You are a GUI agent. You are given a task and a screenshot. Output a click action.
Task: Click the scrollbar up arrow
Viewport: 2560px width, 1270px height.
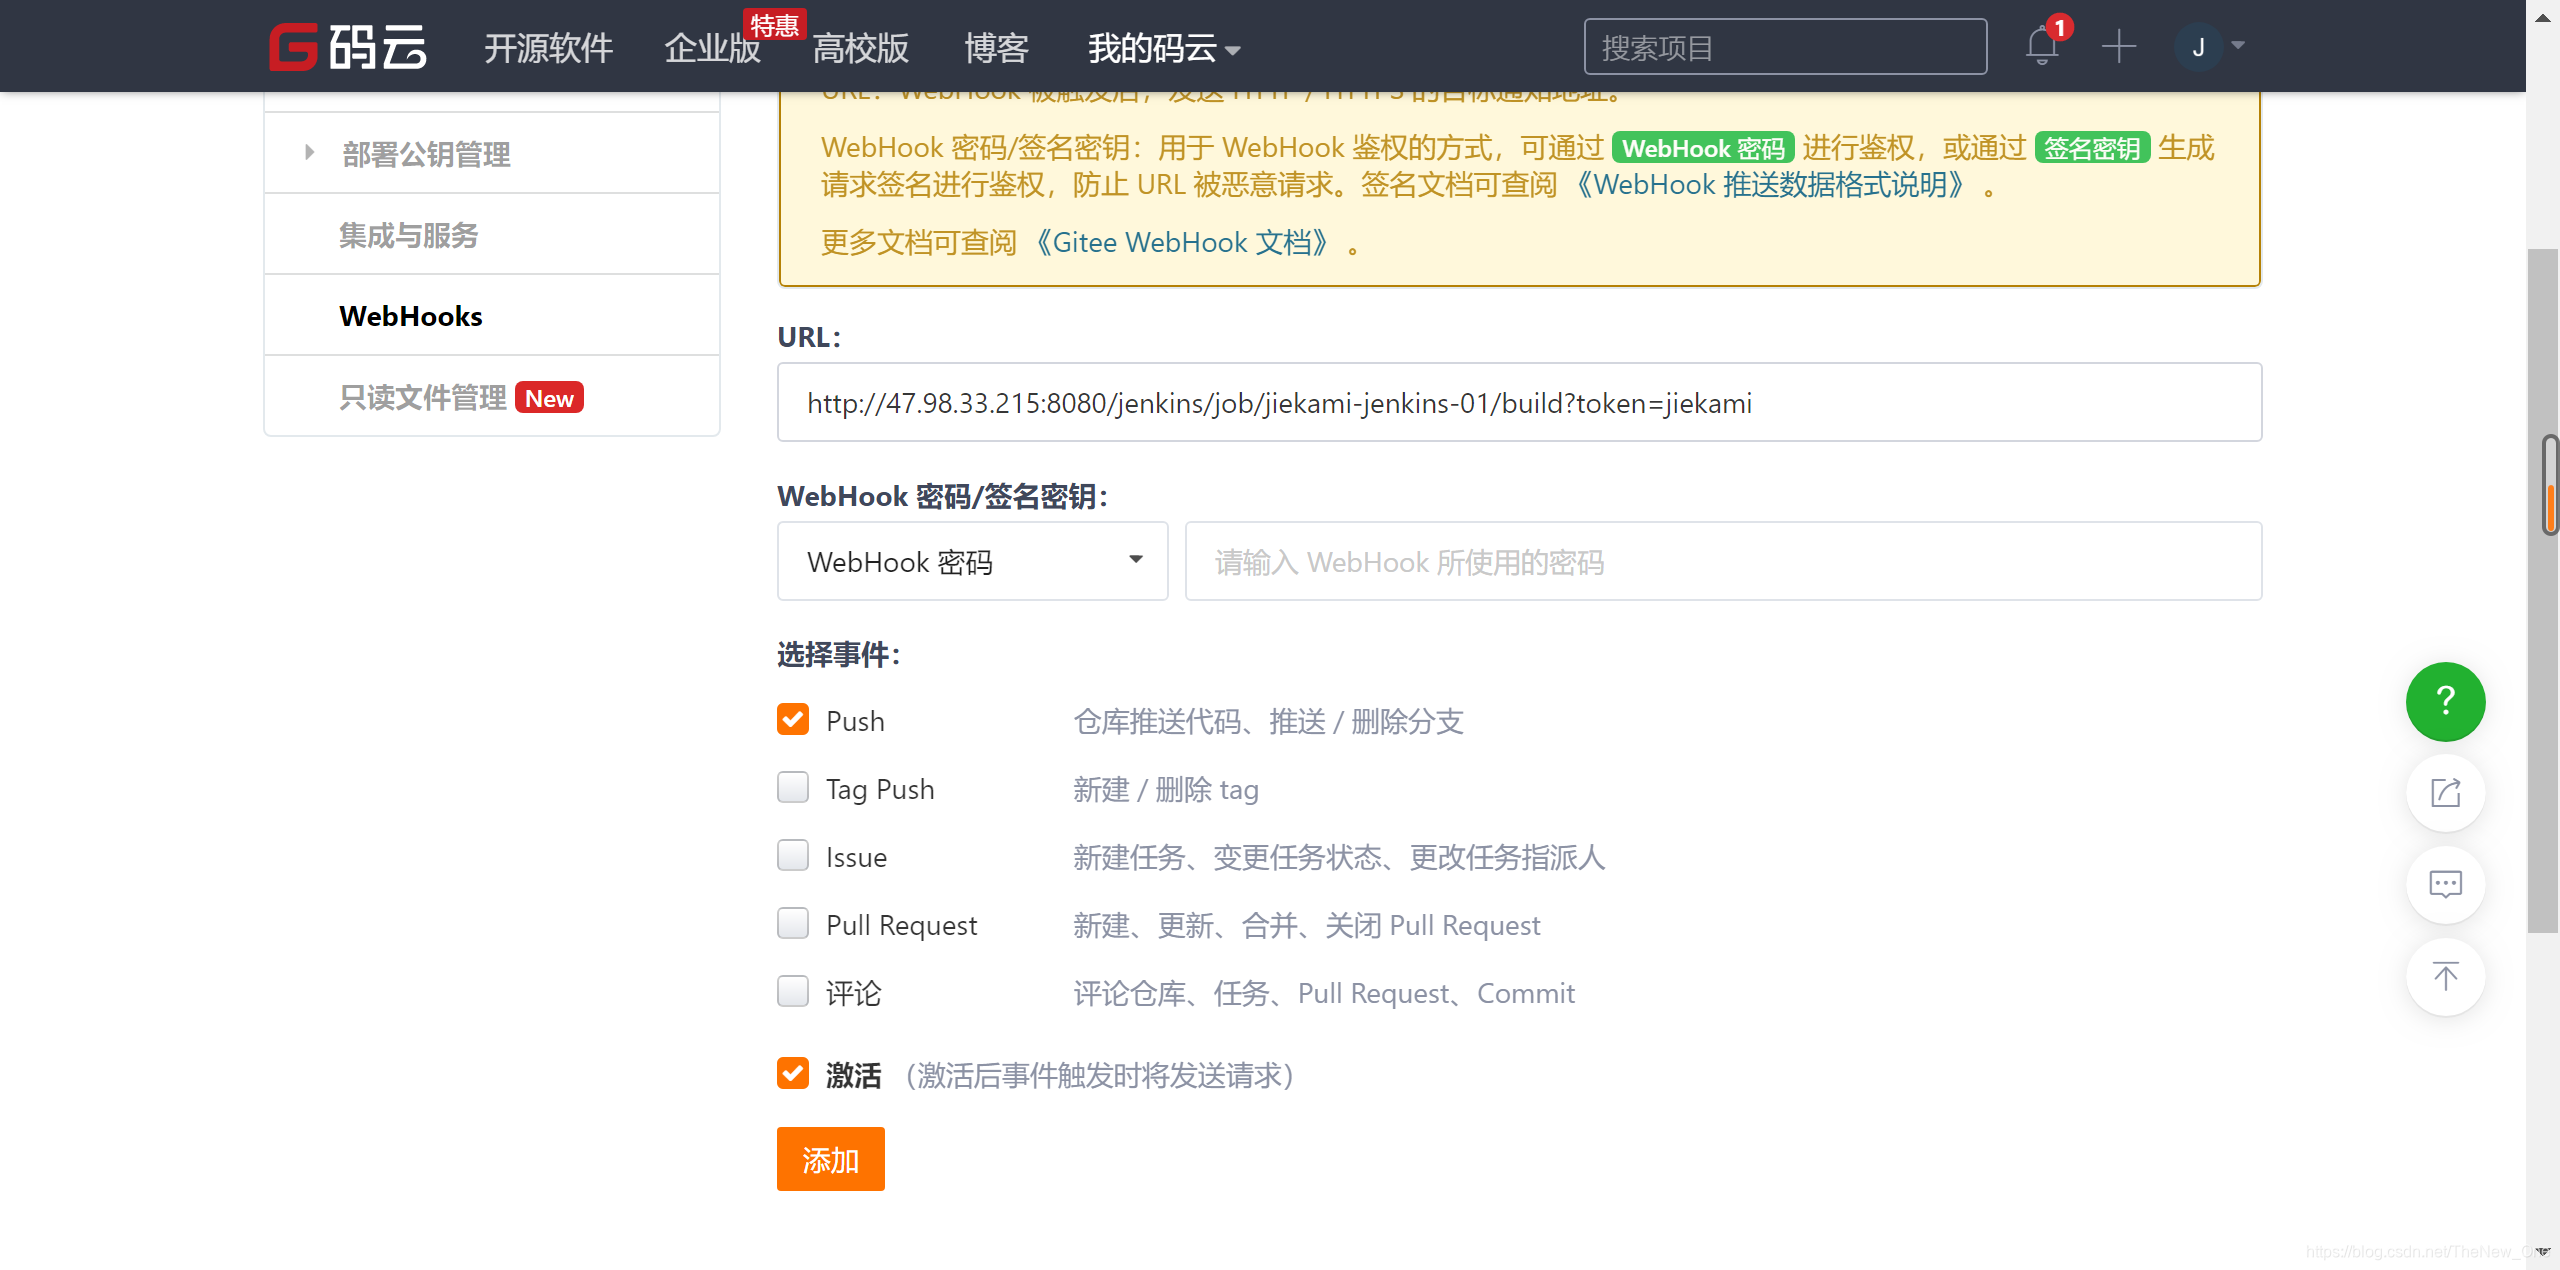[x=2542, y=17]
